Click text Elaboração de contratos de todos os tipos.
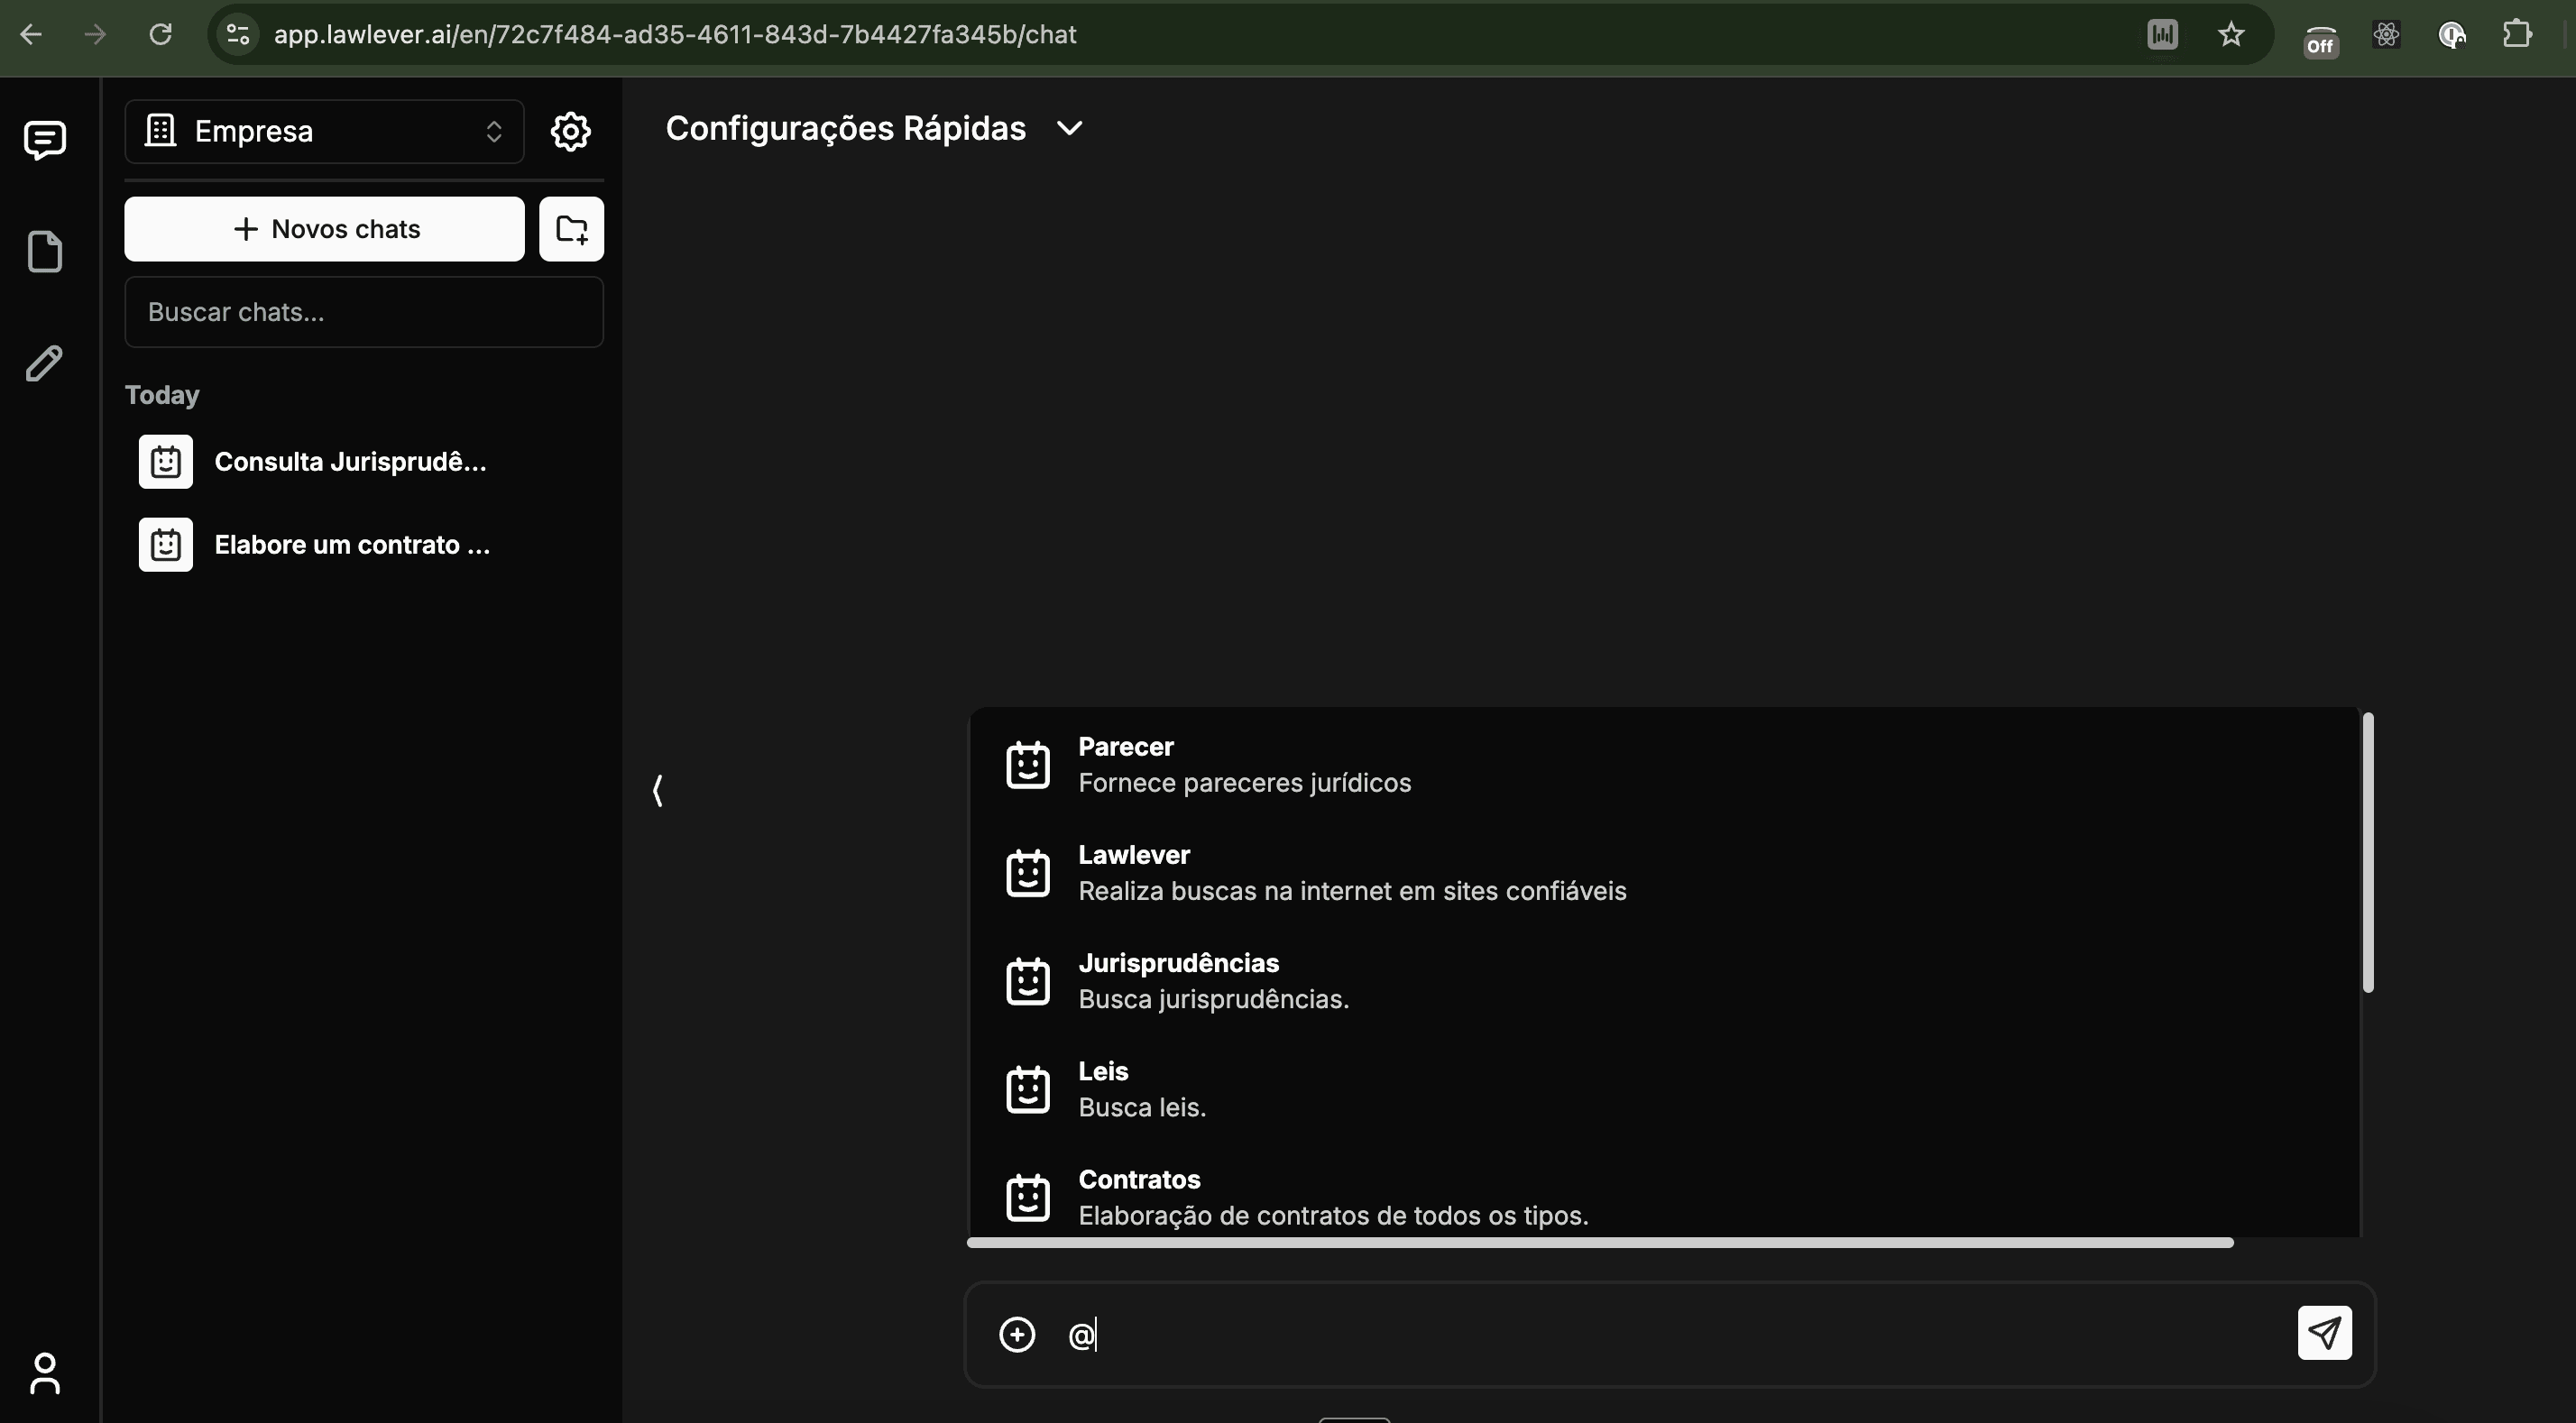 (x=1333, y=1215)
